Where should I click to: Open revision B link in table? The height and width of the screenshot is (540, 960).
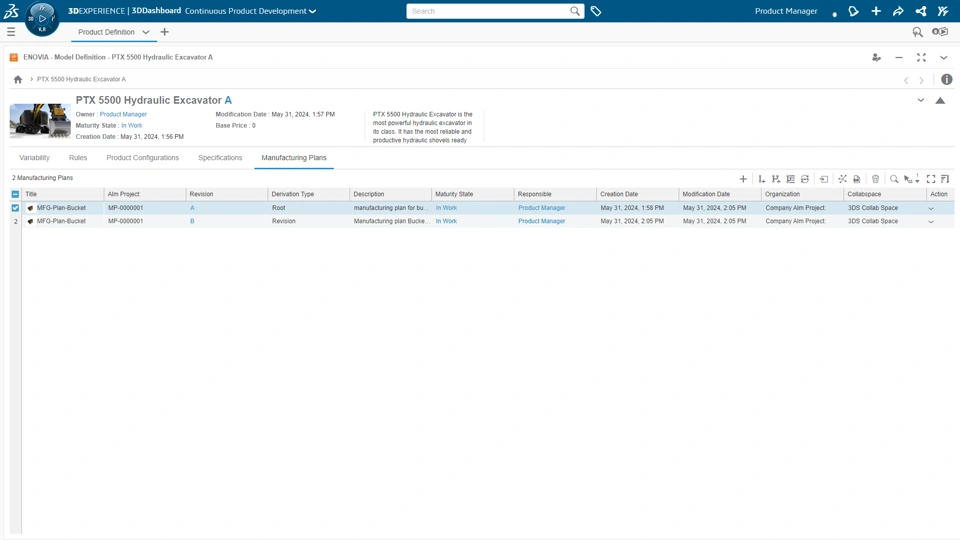192,221
